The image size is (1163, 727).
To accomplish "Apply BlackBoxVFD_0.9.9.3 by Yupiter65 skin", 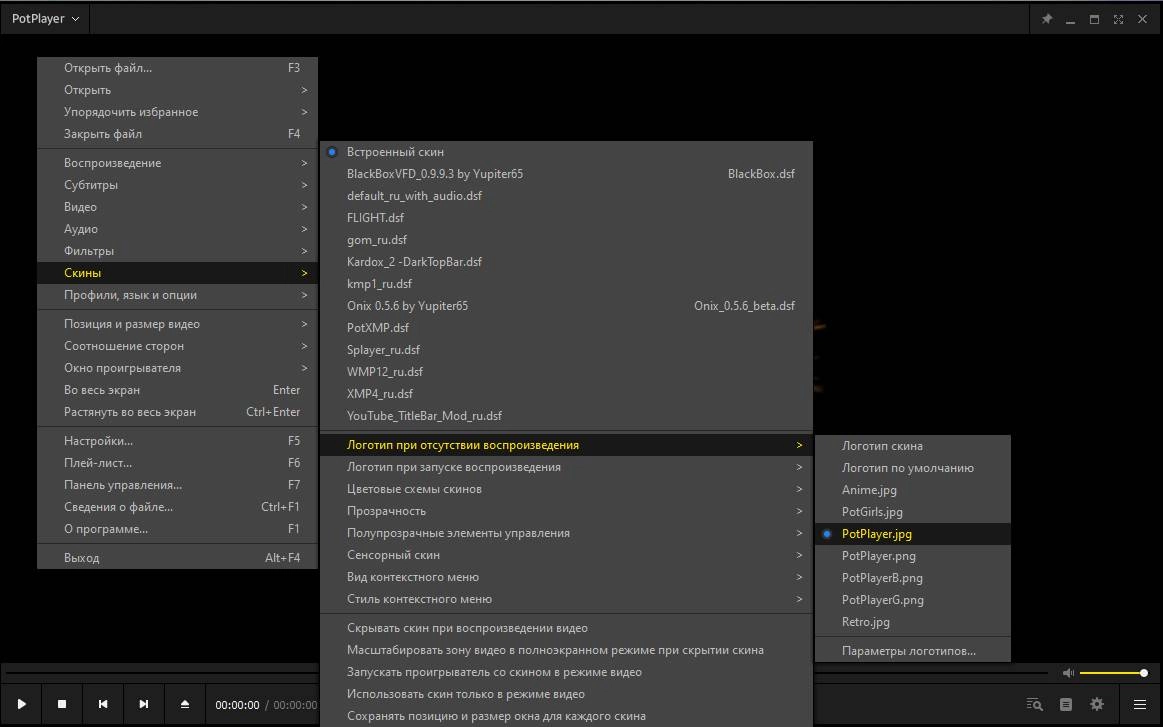I will [567, 174].
